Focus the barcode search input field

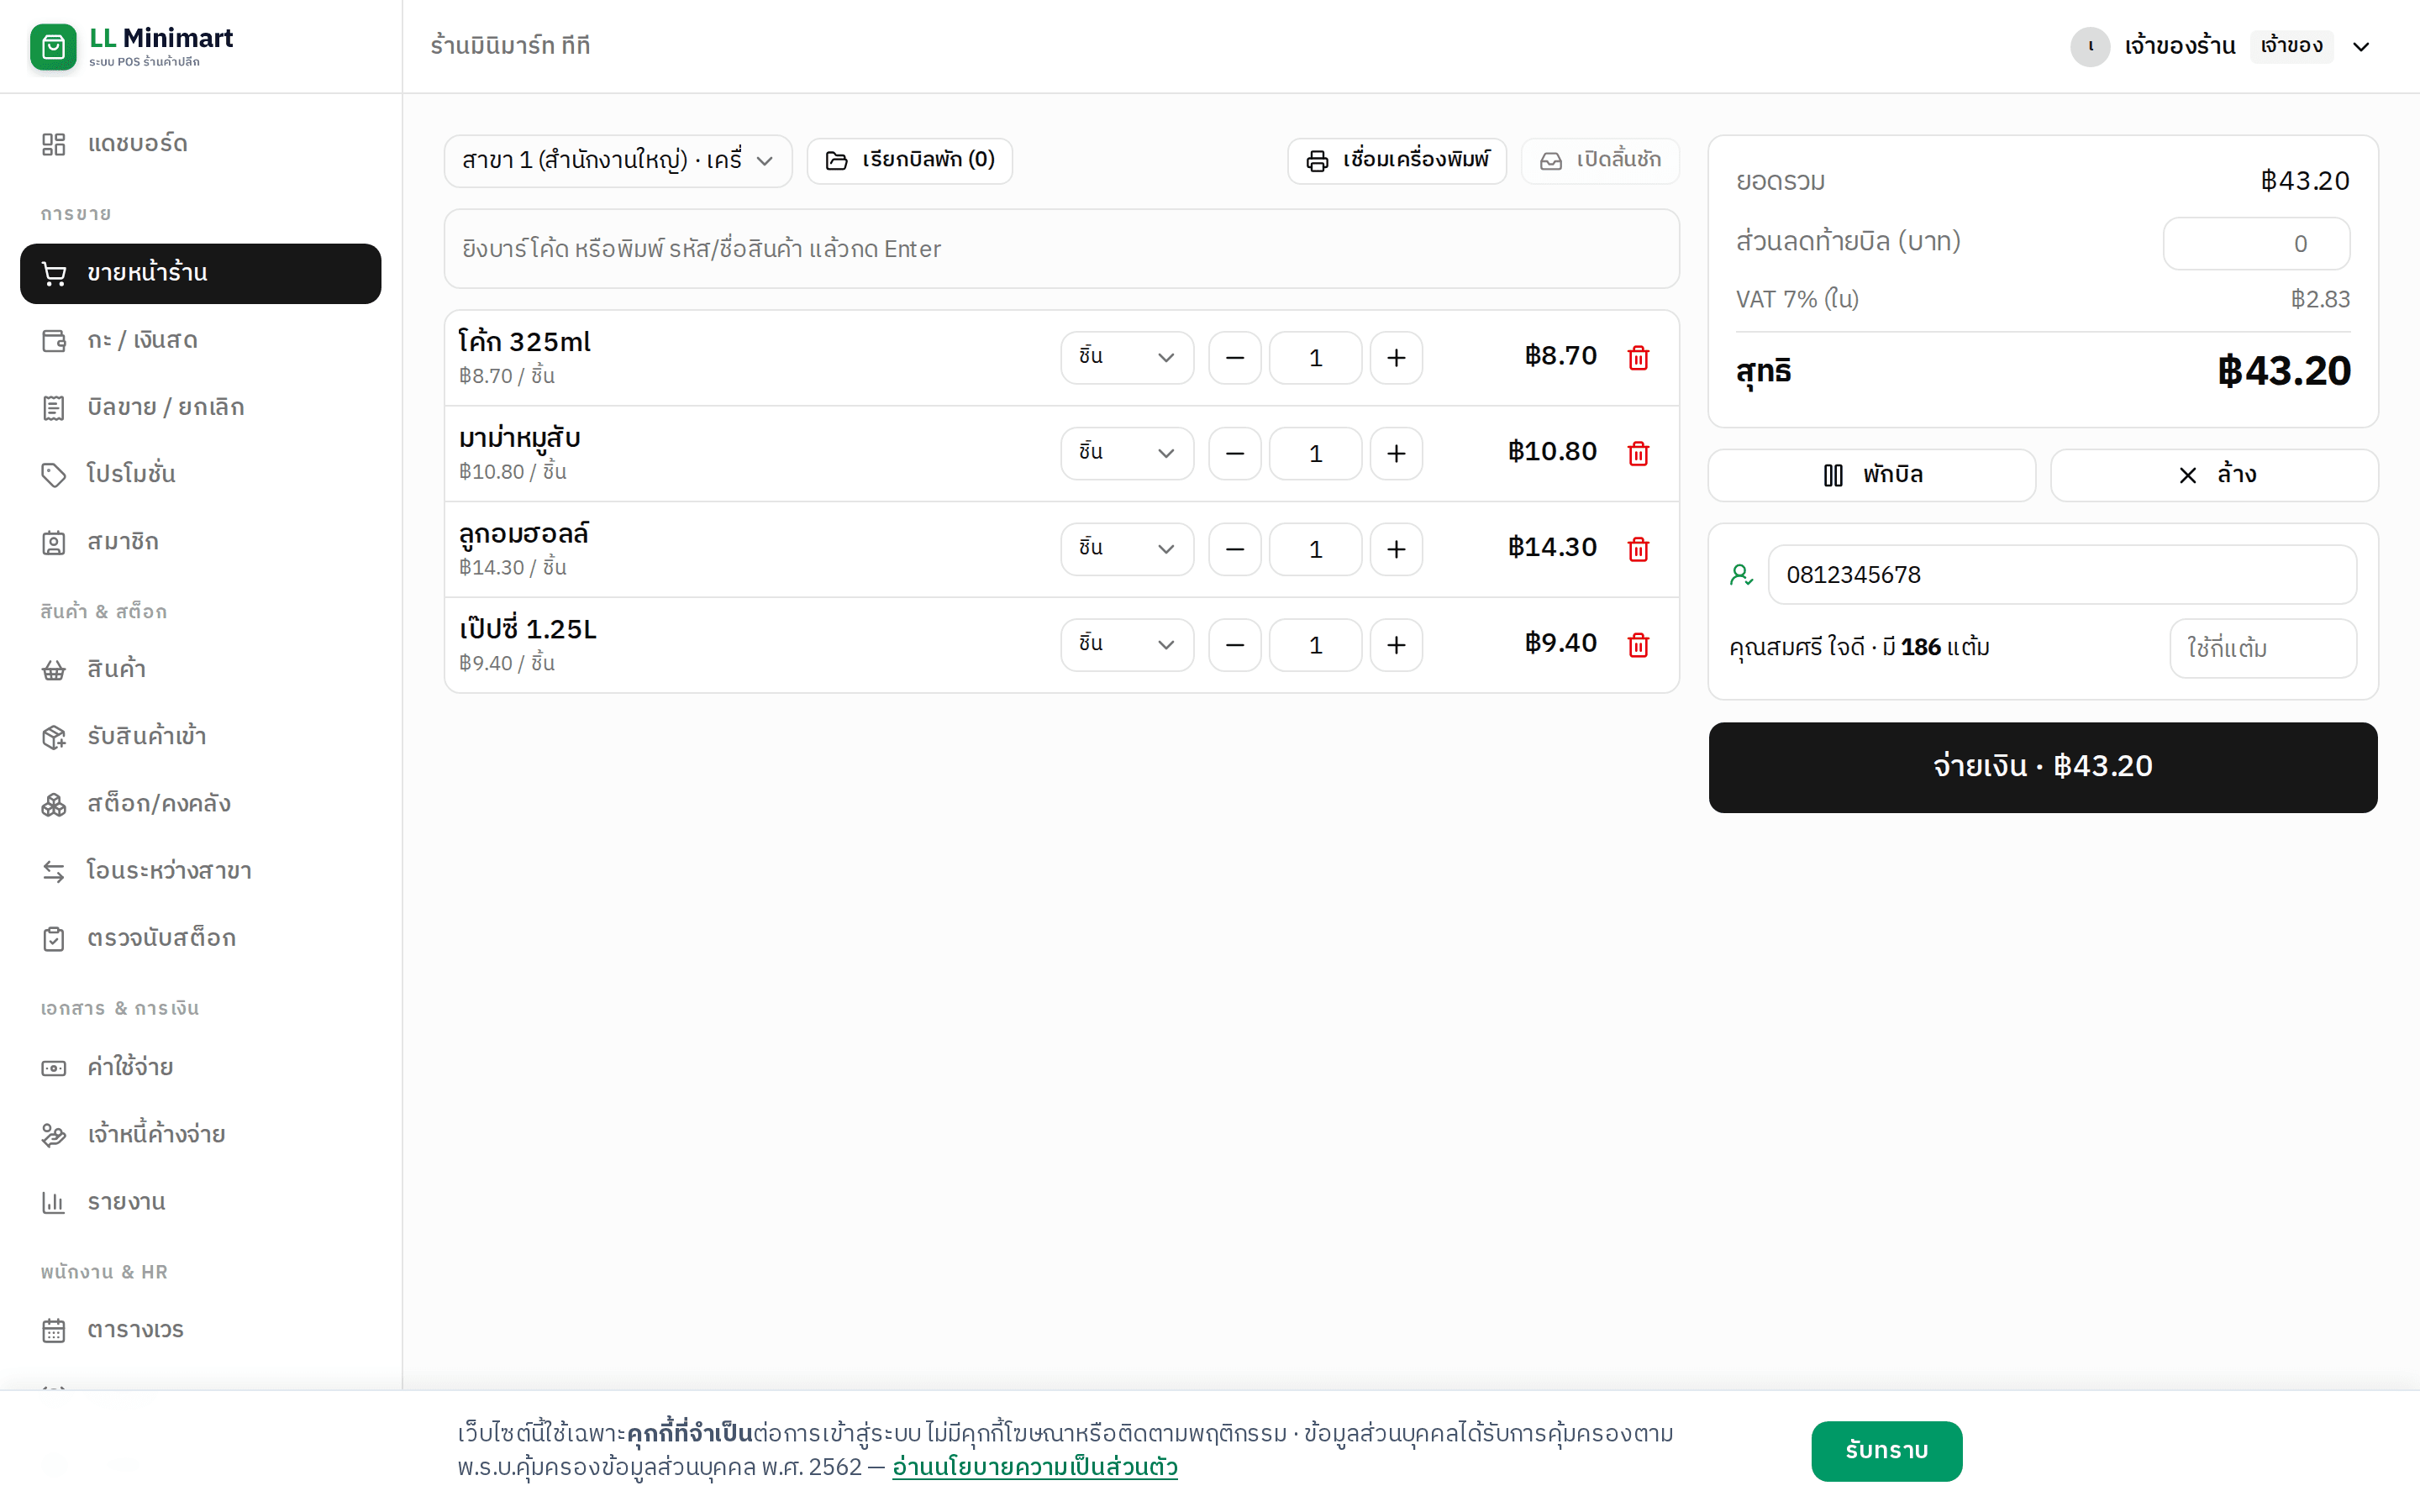[x=1062, y=249]
